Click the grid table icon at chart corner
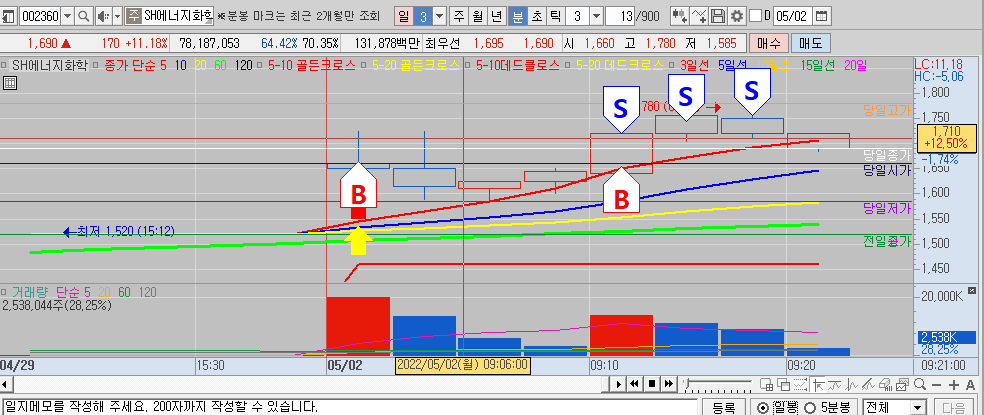Viewport: 984px width, 415px height. (x=10, y=83)
